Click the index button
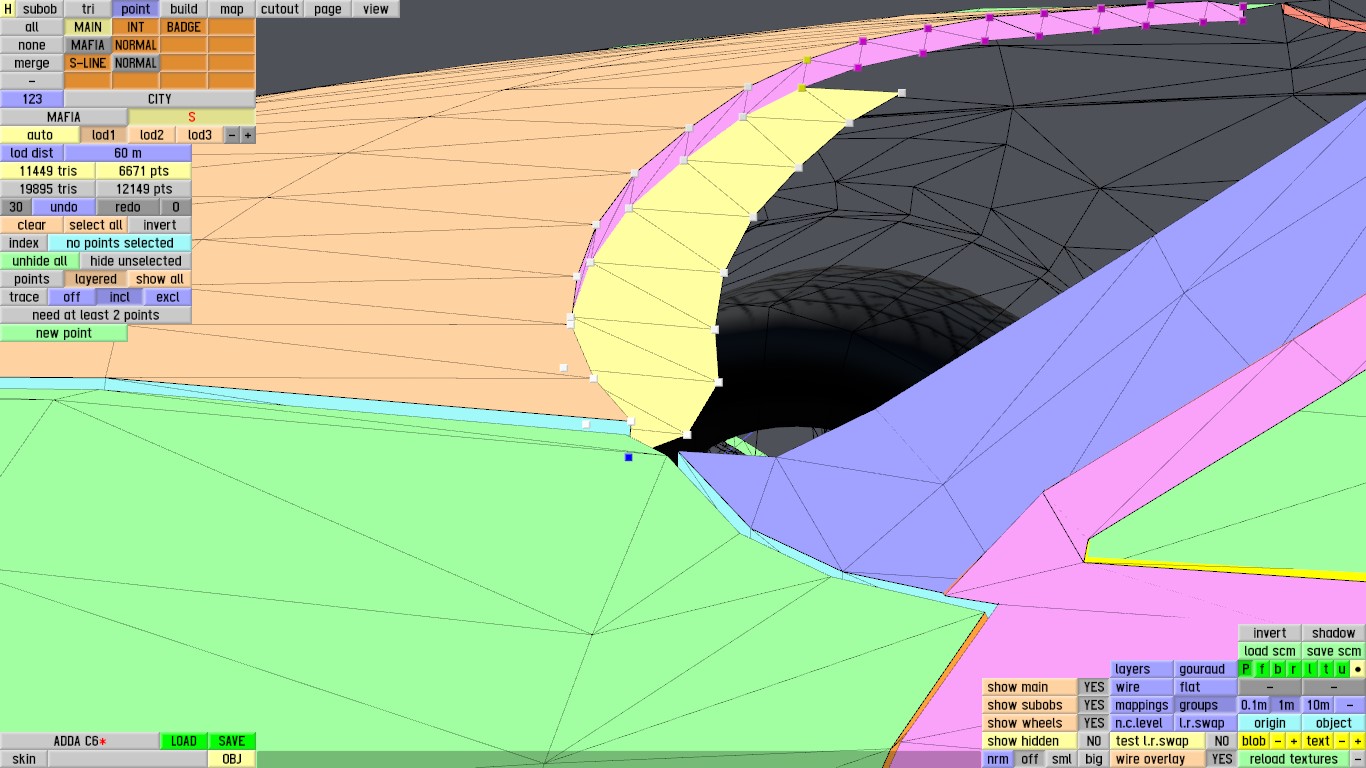This screenshot has width=1366, height=768. pos(24,243)
